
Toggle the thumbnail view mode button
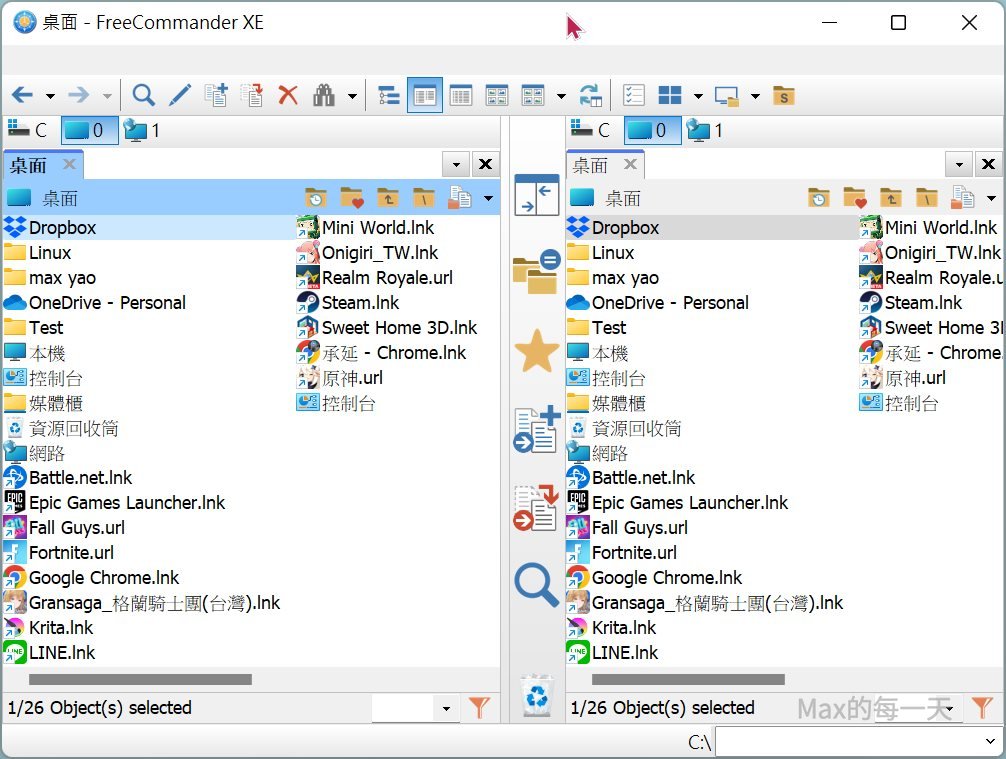point(497,95)
